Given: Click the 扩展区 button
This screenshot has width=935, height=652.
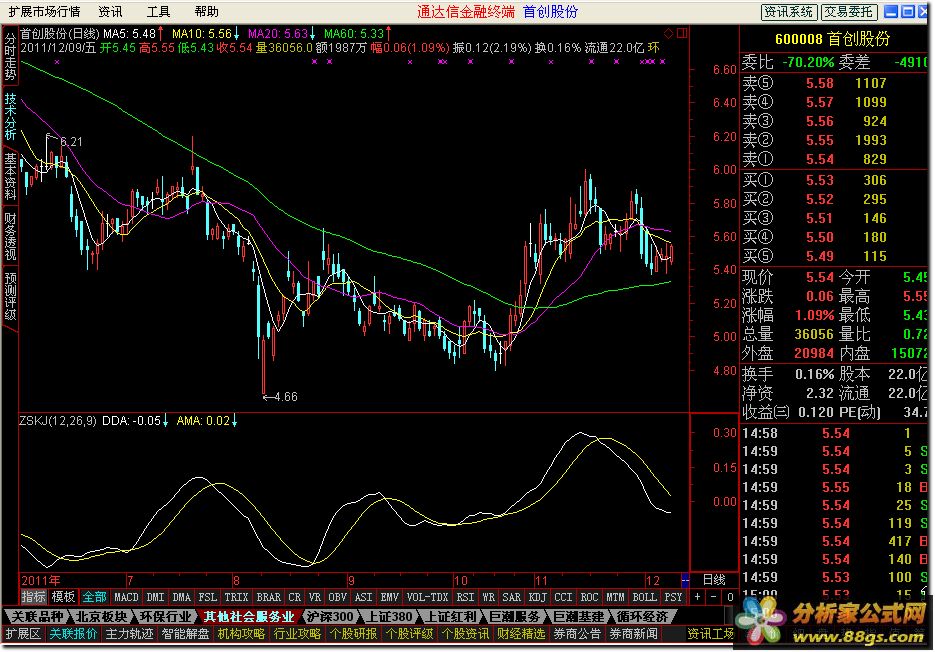Looking at the screenshot, I should click(22, 634).
